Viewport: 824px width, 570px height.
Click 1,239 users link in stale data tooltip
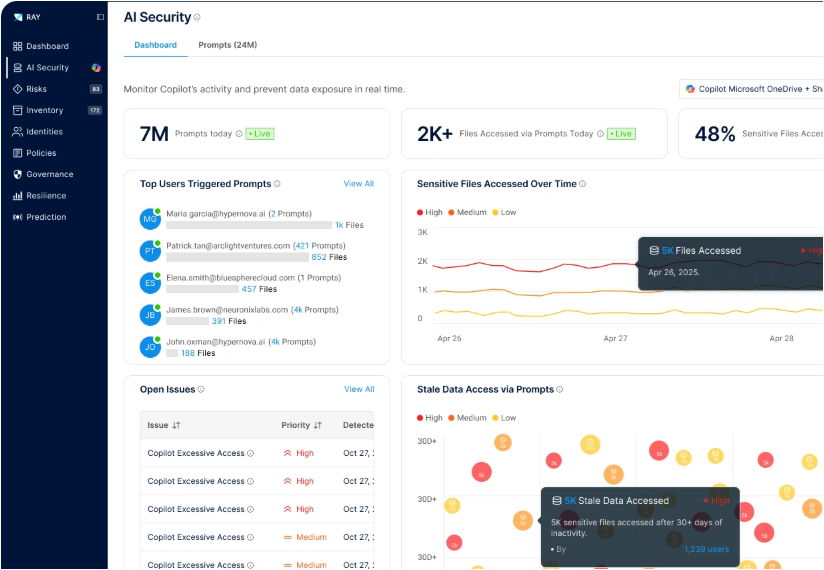click(707, 550)
